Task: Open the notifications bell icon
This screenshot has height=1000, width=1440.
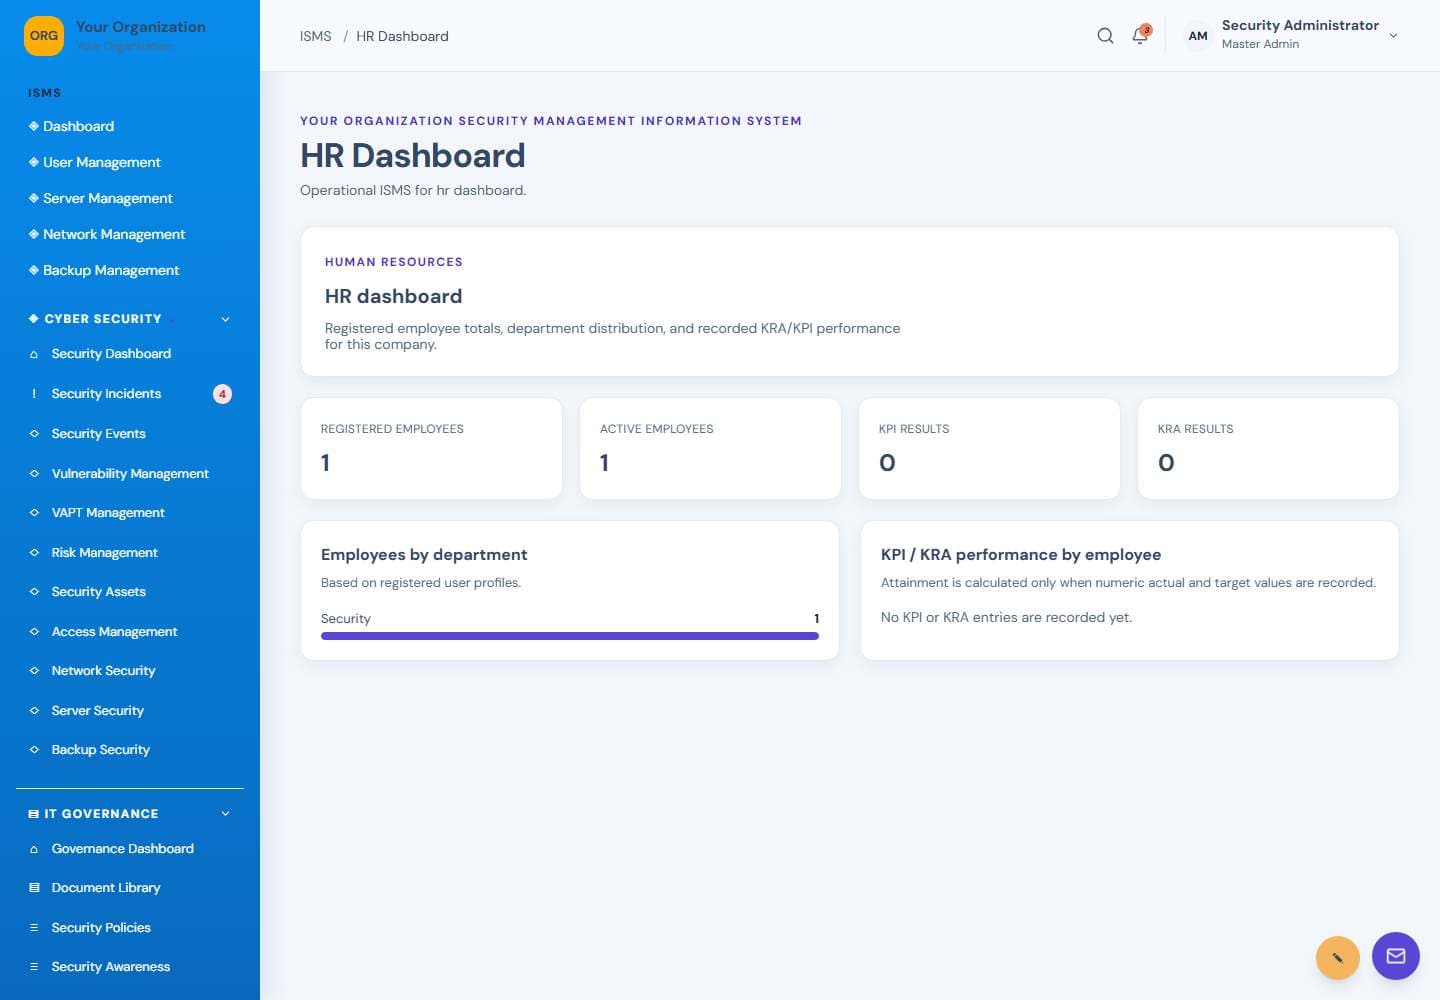Action: [1140, 36]
